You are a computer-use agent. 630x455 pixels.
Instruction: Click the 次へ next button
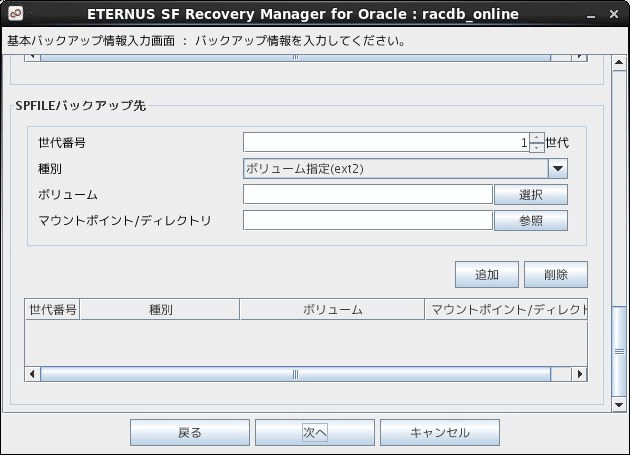[x=315, y=432]
